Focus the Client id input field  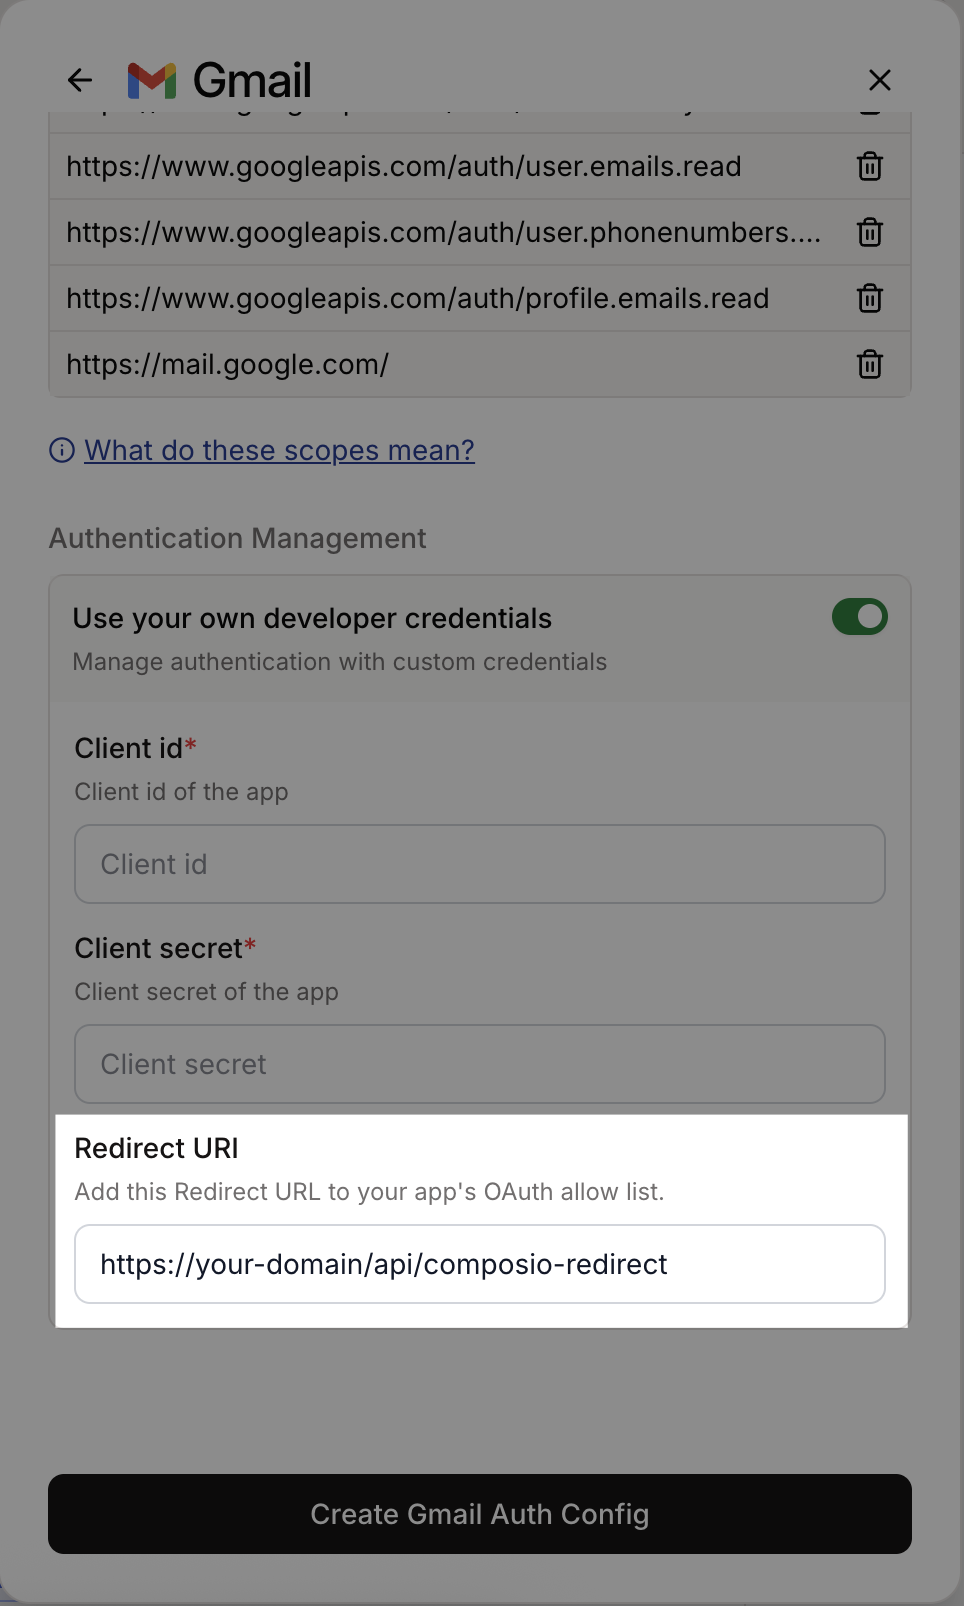480,864
